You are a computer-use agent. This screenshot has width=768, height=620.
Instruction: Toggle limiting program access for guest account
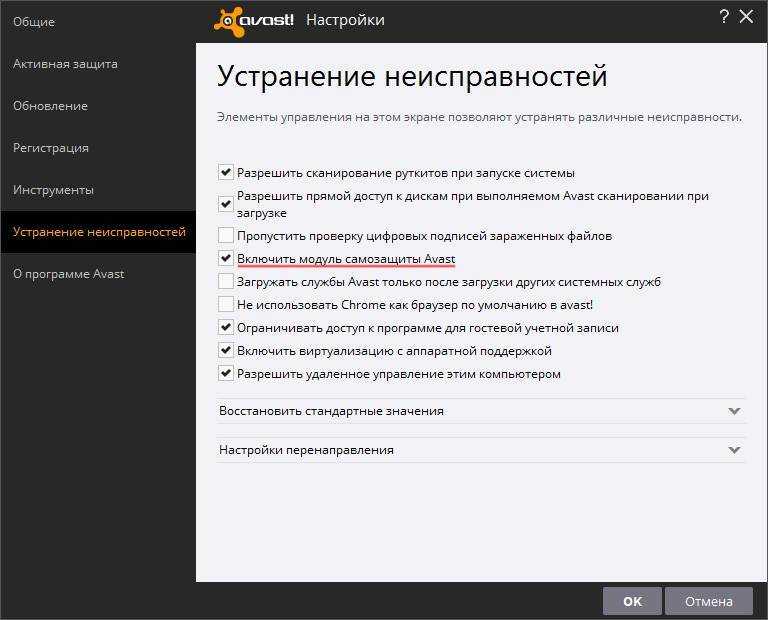pos(225,328)
